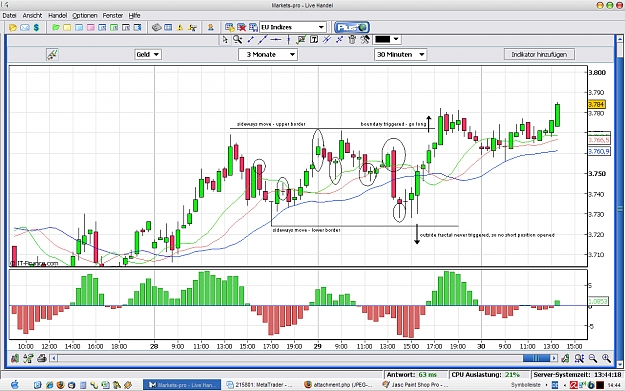This screenshot has width=625, height=391.
Task: Click Markets-pro Live Handel taskbar button
Action: (x=182, y=385)
